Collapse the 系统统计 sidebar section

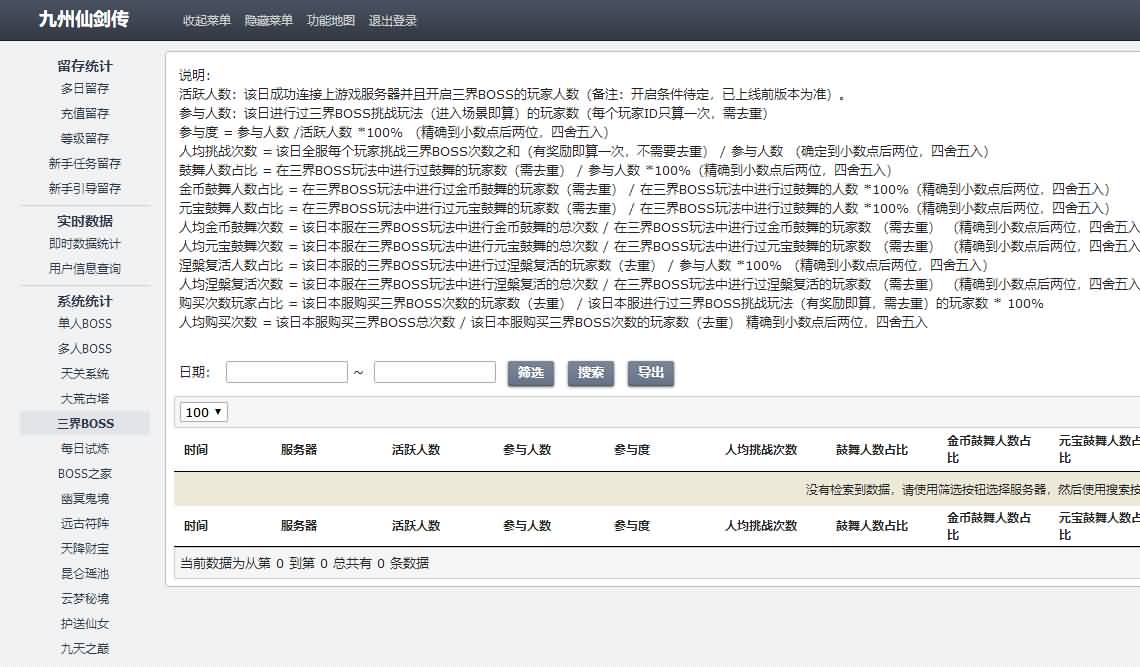[x=85, y=301]
